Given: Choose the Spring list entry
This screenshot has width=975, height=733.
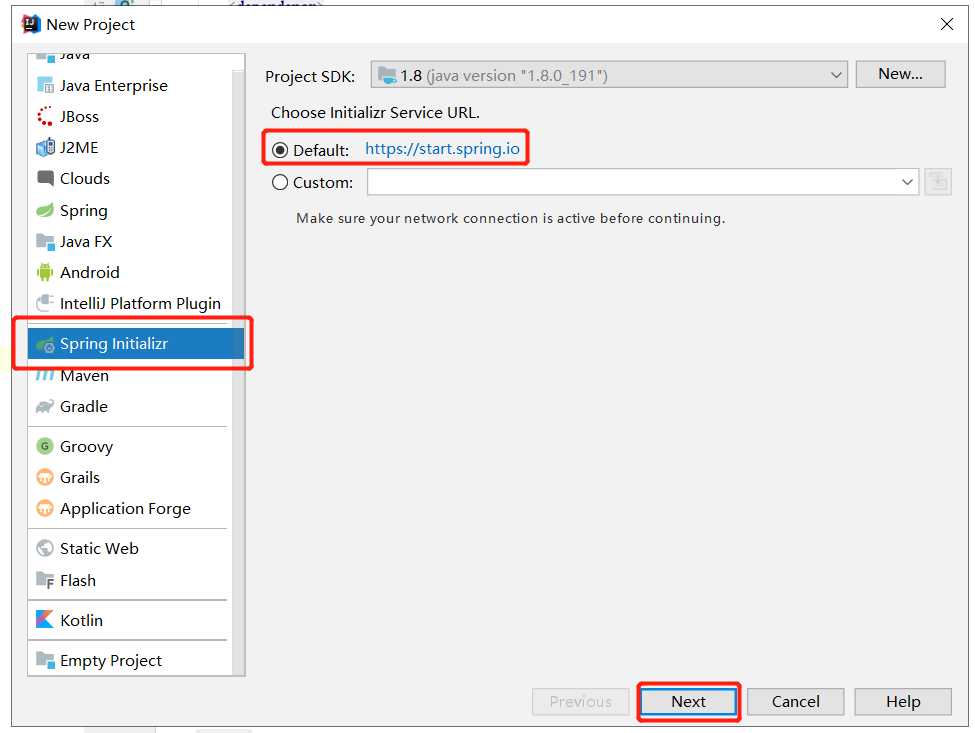Looking at the screenshot, I should coord(130,210).
